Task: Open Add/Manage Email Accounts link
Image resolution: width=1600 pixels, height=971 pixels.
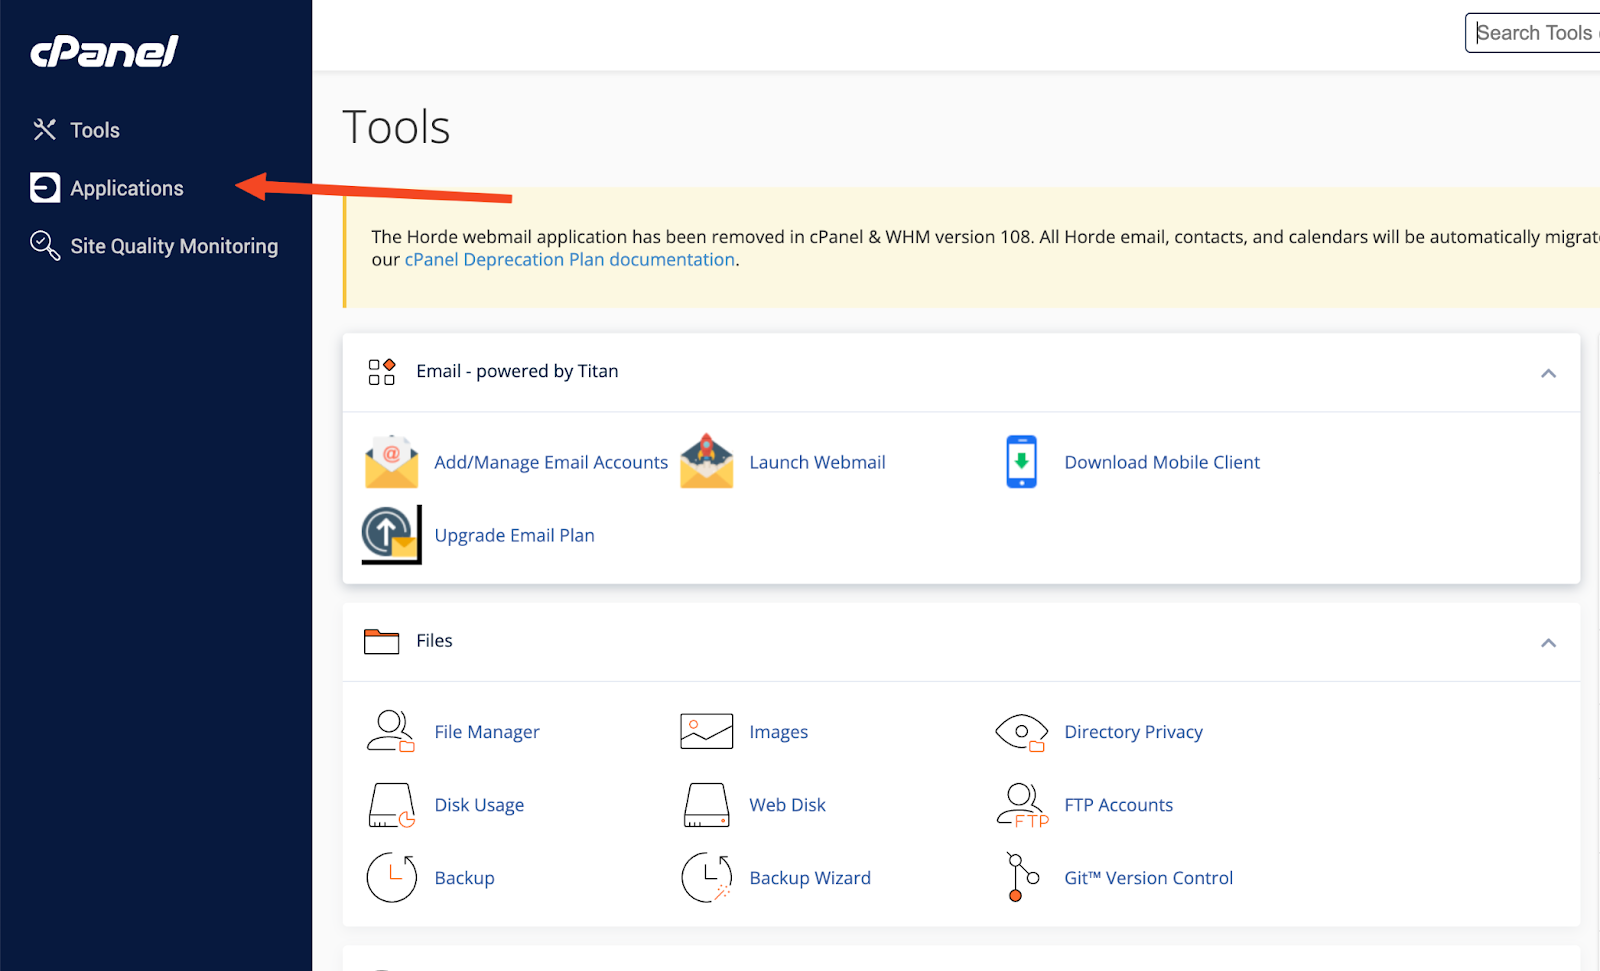Action: point(551,462)
